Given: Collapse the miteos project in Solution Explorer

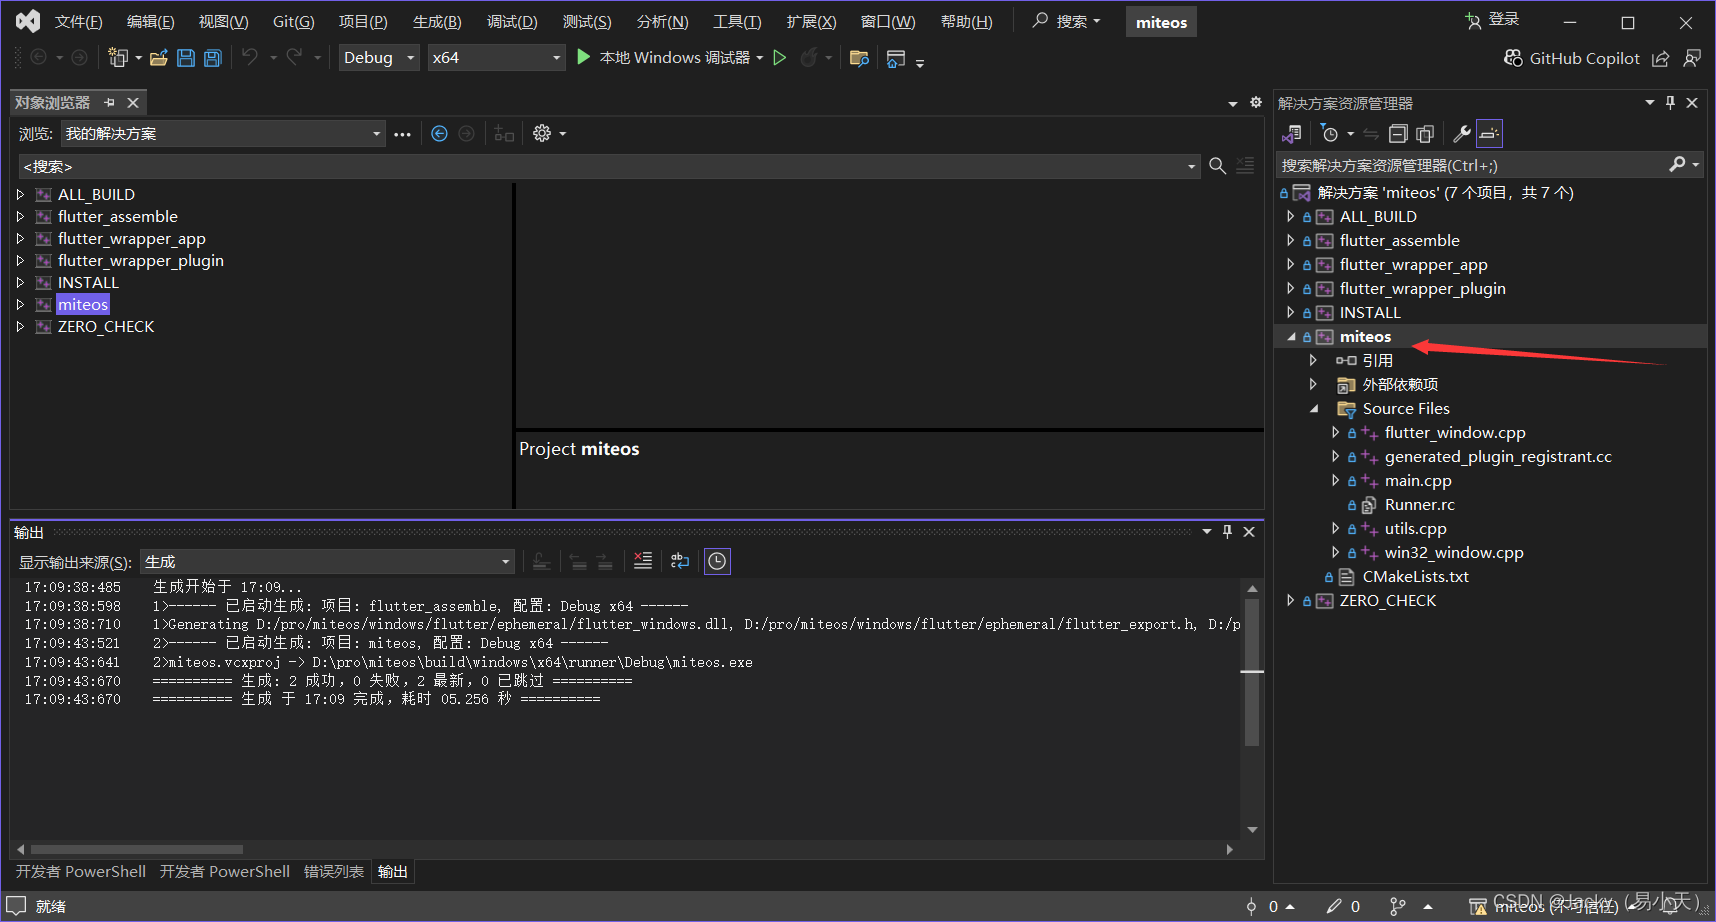Looking at the screenshot, I should (x=1291, y=337).
